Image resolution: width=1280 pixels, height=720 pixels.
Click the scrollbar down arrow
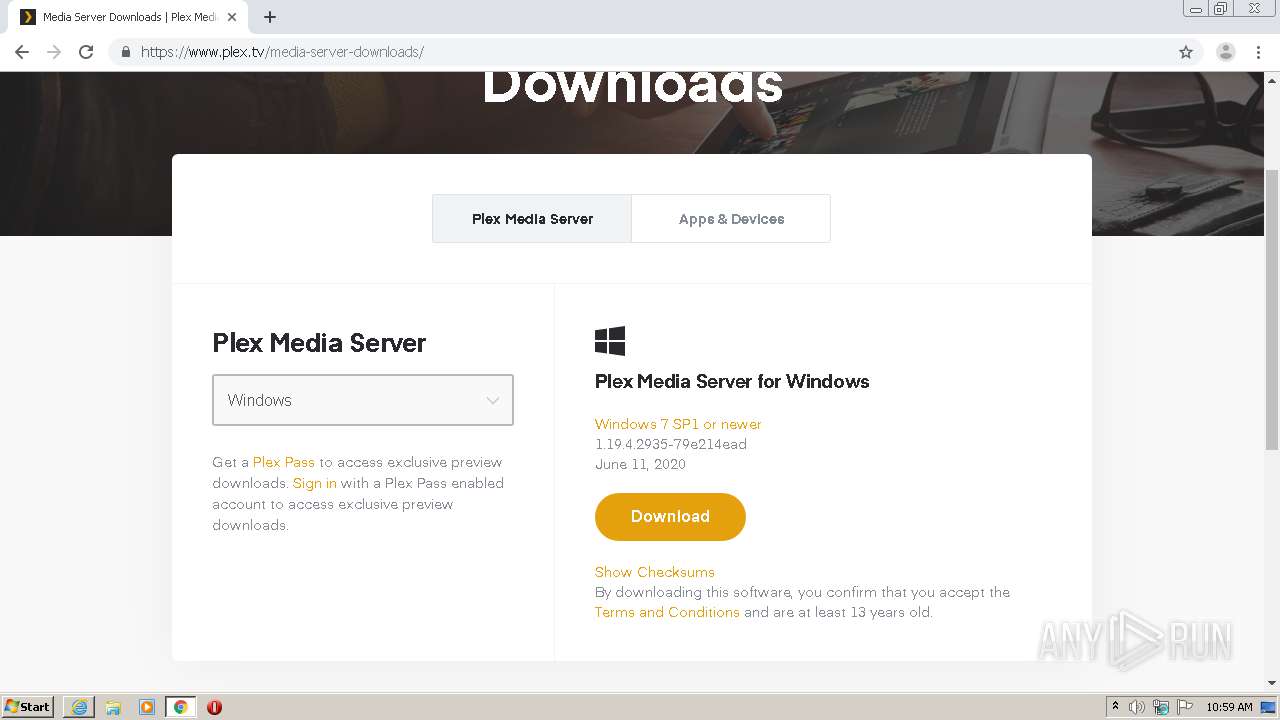pyautogui.click(x=1272, y=683)
